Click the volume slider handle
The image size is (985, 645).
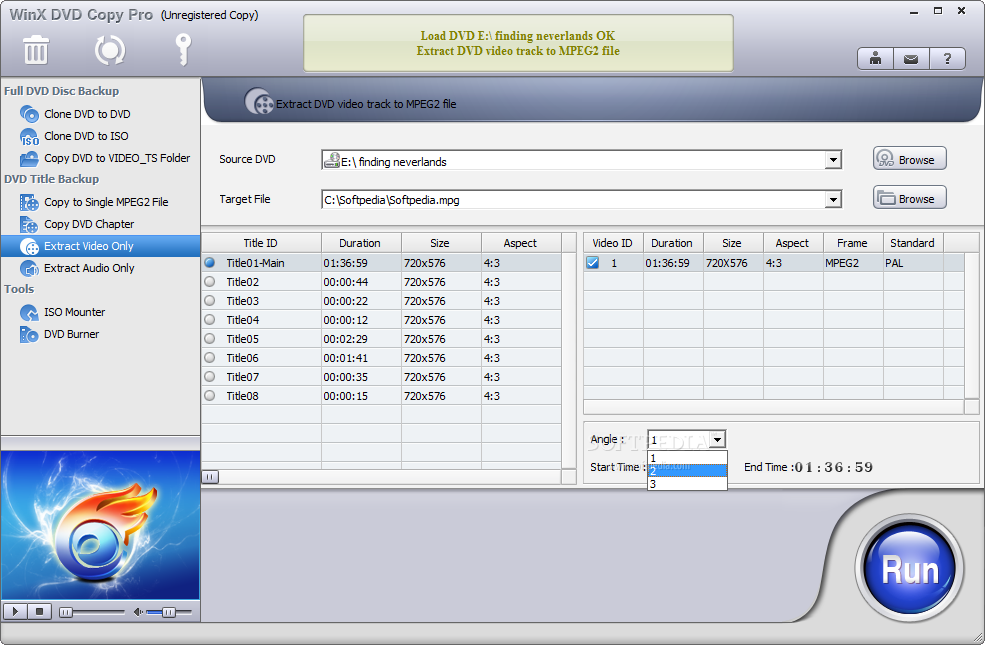point(168,612)
